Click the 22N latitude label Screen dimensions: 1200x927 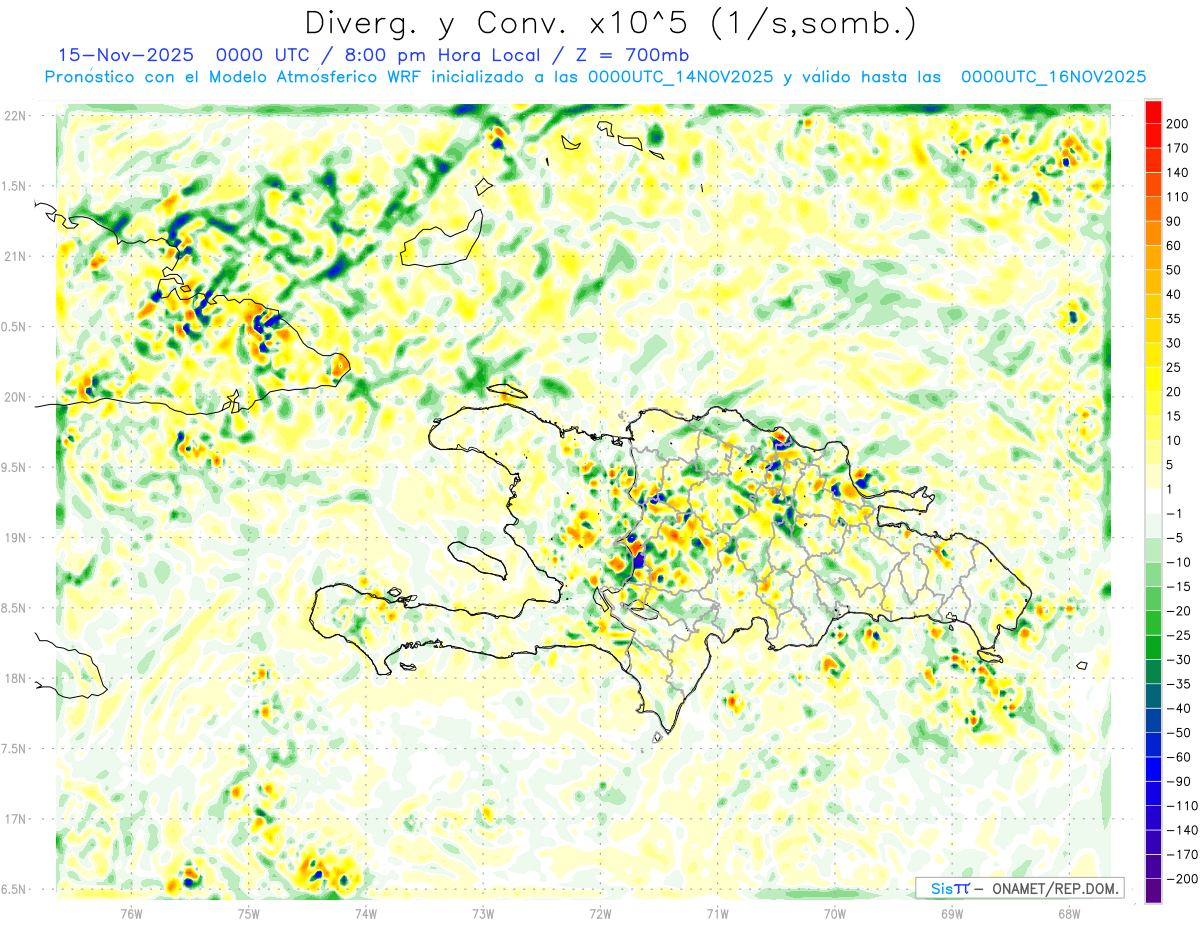click(x=15, y=116)
